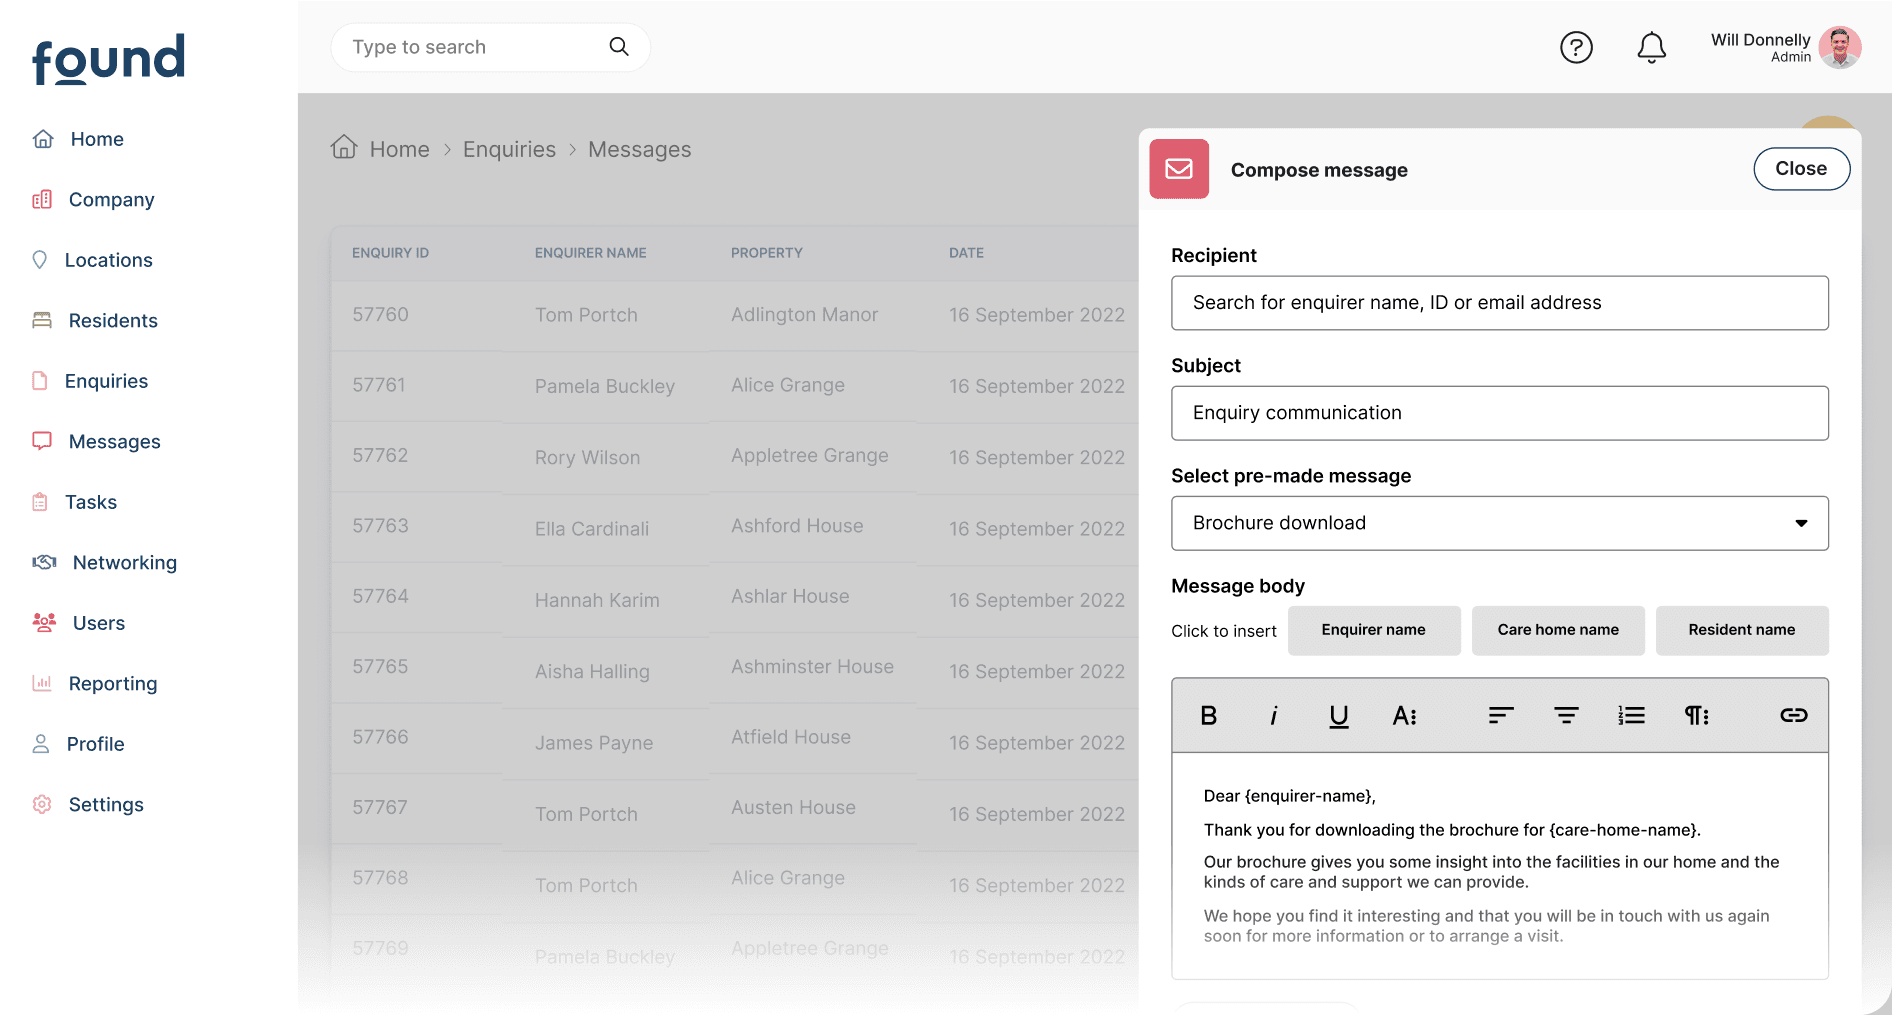The height and width of the screenshot is (1015, 1892).
Task: Toggle underline in the message toolbar
Action: click(1338, 715)
